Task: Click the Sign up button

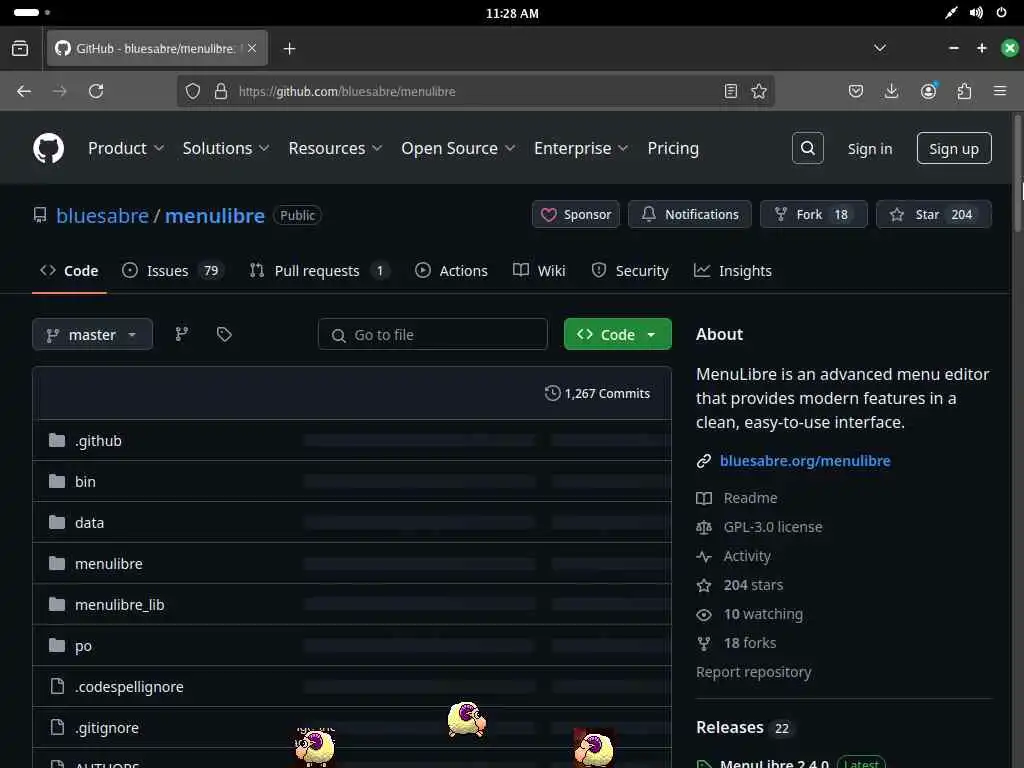Action: (953, 148)
